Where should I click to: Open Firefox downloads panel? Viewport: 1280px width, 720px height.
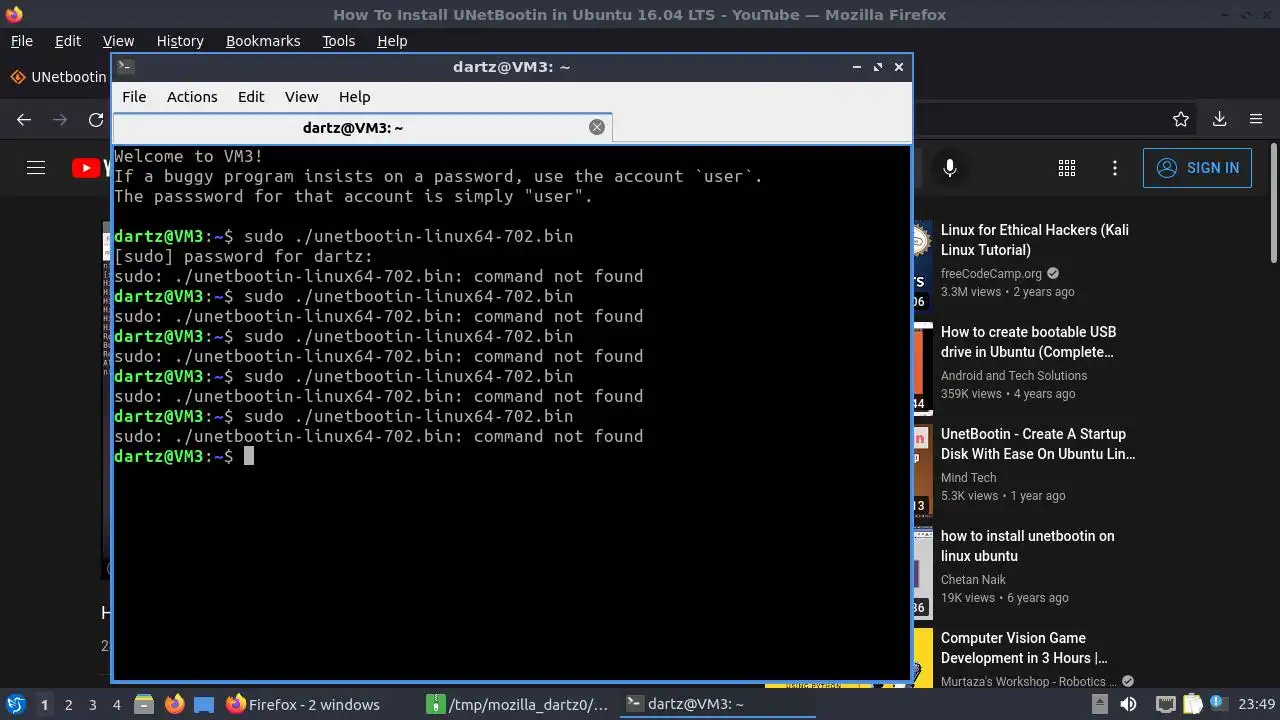tap(1219, 120)
